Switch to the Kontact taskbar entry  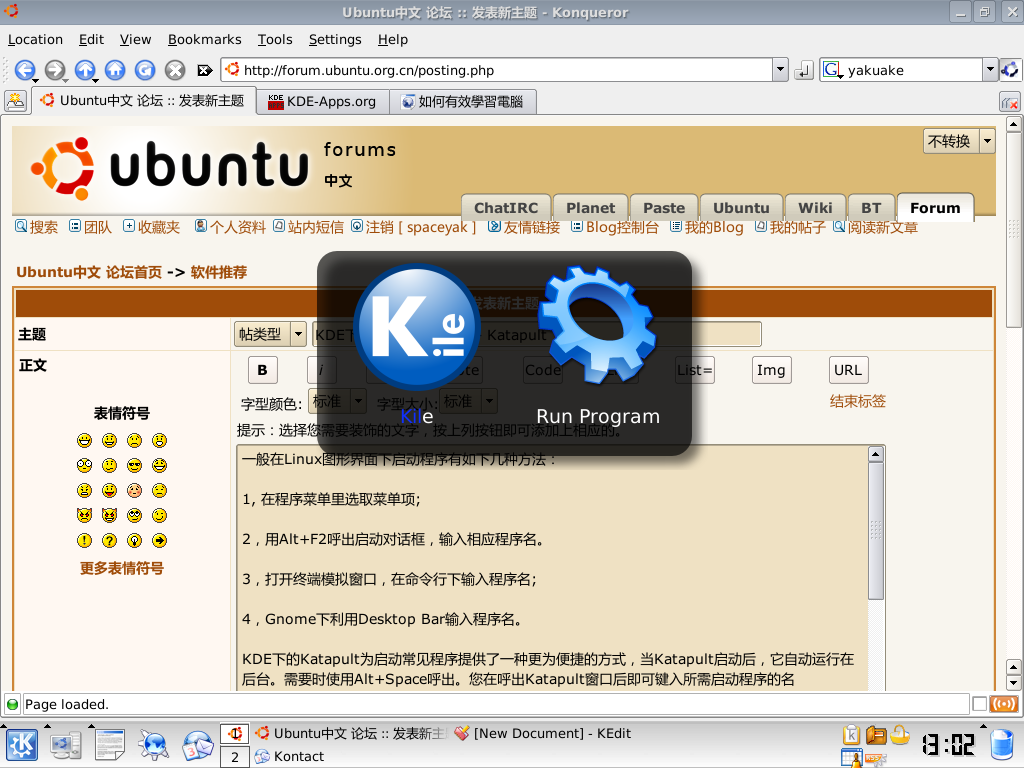click(x=290, y=756)
